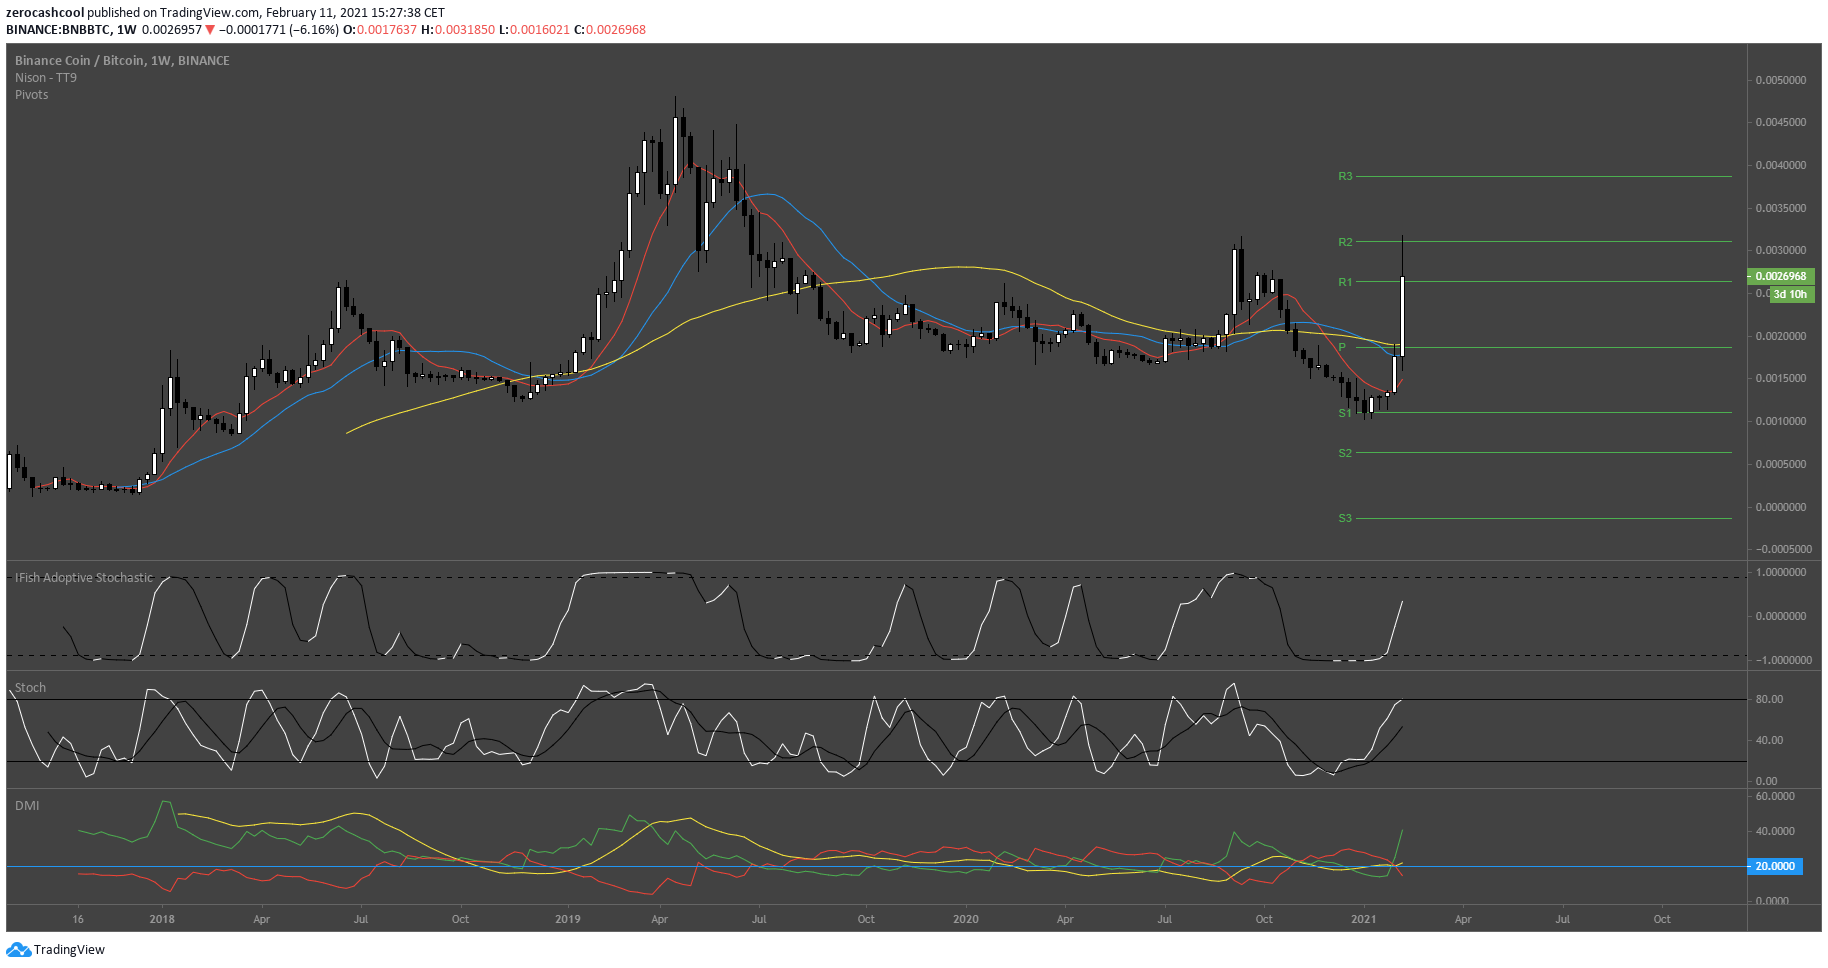This screenshot has height=968, width=1828.
Task: Click the 0.0040000 price axis label
Action: pyautogui.click(x=1781, y=165)
